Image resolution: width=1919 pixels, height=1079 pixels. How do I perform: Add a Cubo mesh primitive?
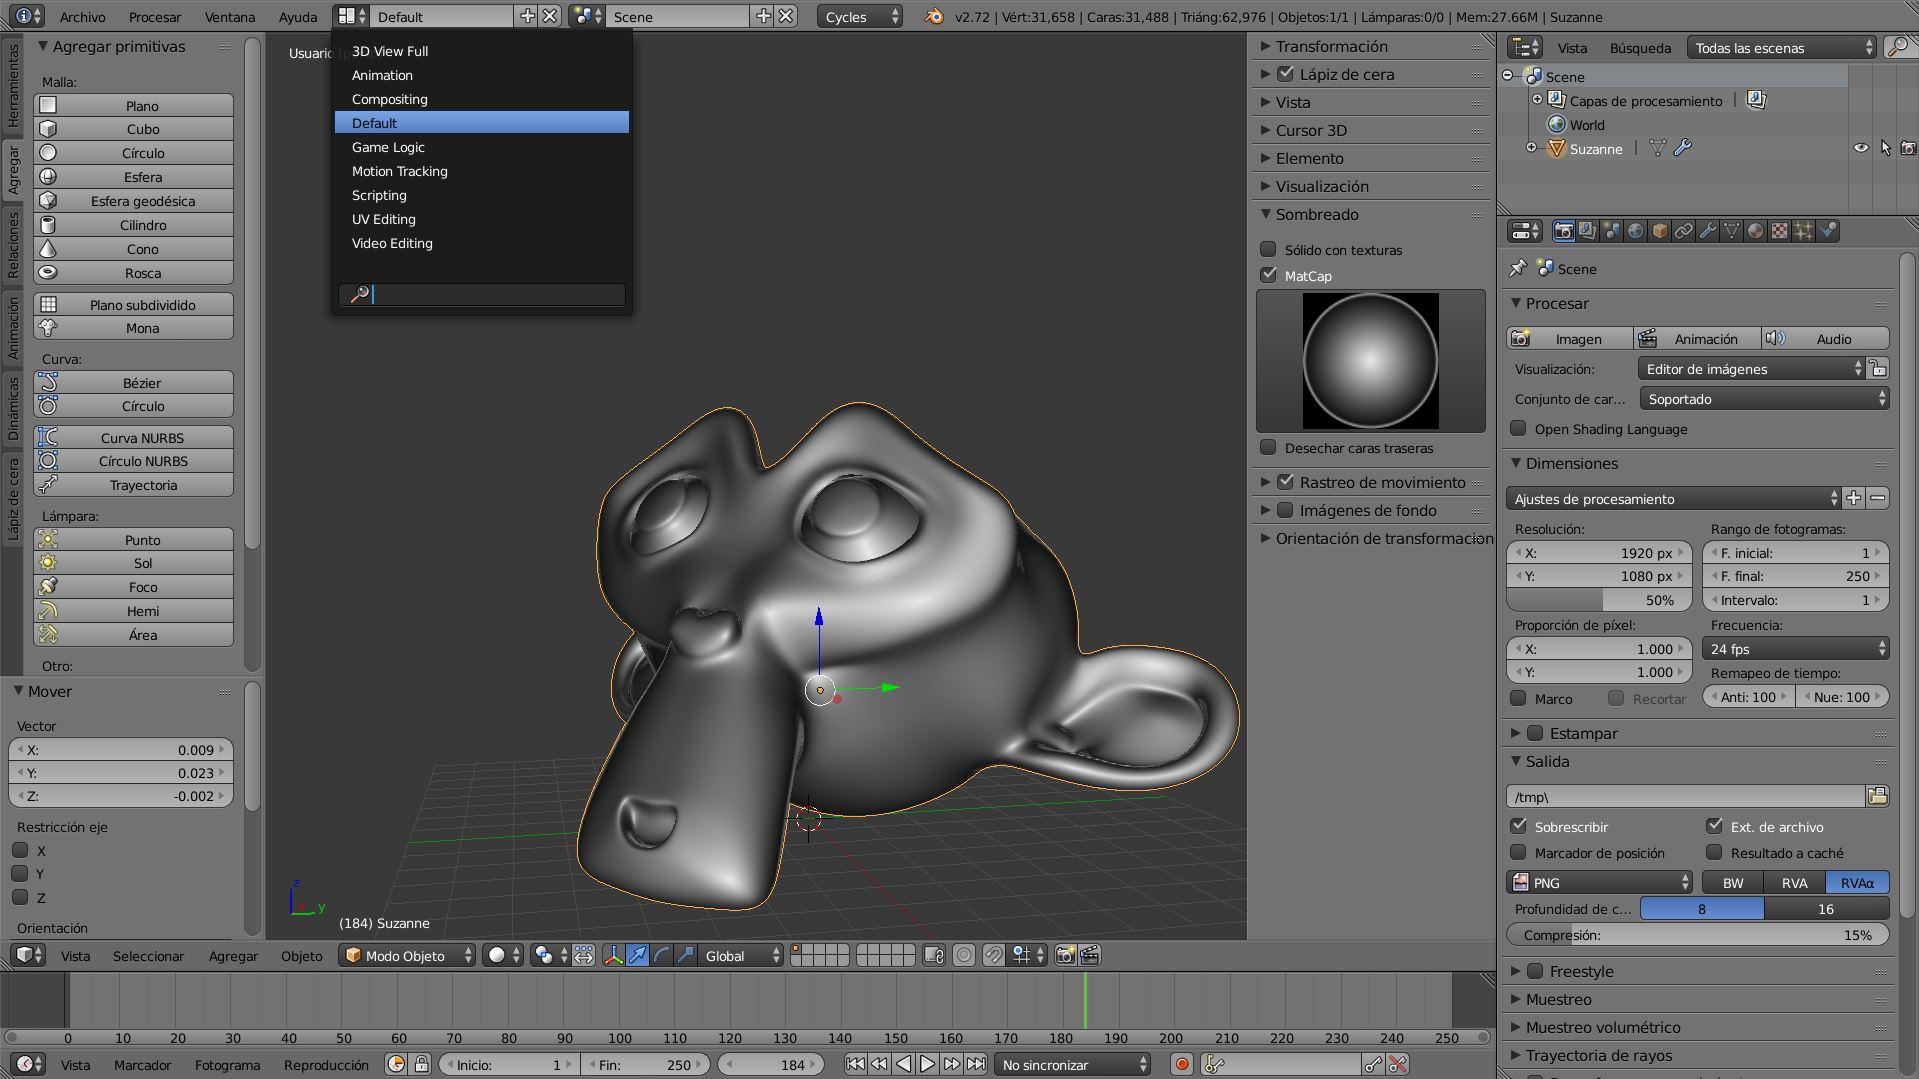click(x=133, y=128)
